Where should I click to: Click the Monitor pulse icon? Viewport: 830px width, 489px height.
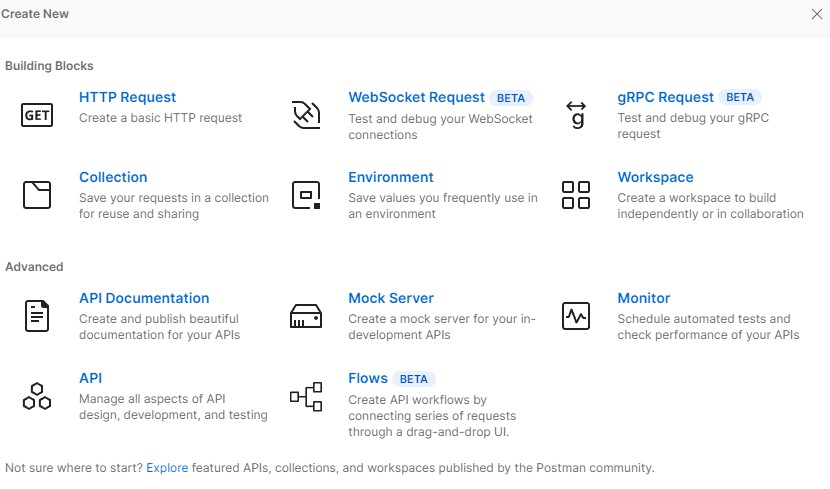coord(576,316)
